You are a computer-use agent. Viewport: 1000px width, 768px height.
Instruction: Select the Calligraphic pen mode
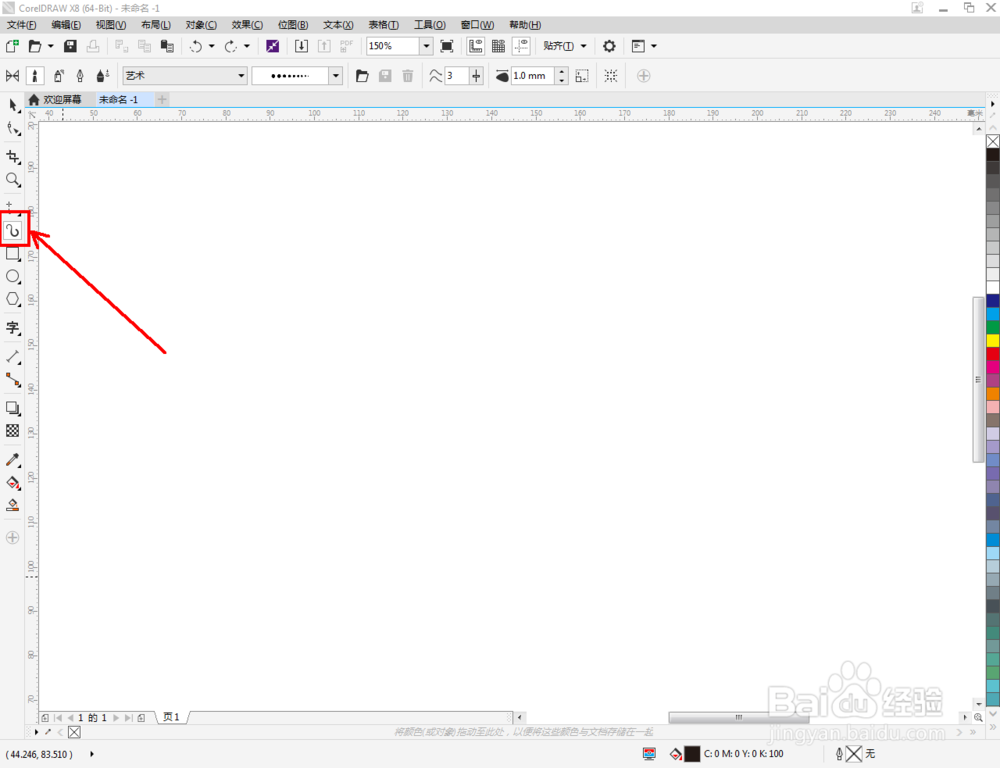80,76
